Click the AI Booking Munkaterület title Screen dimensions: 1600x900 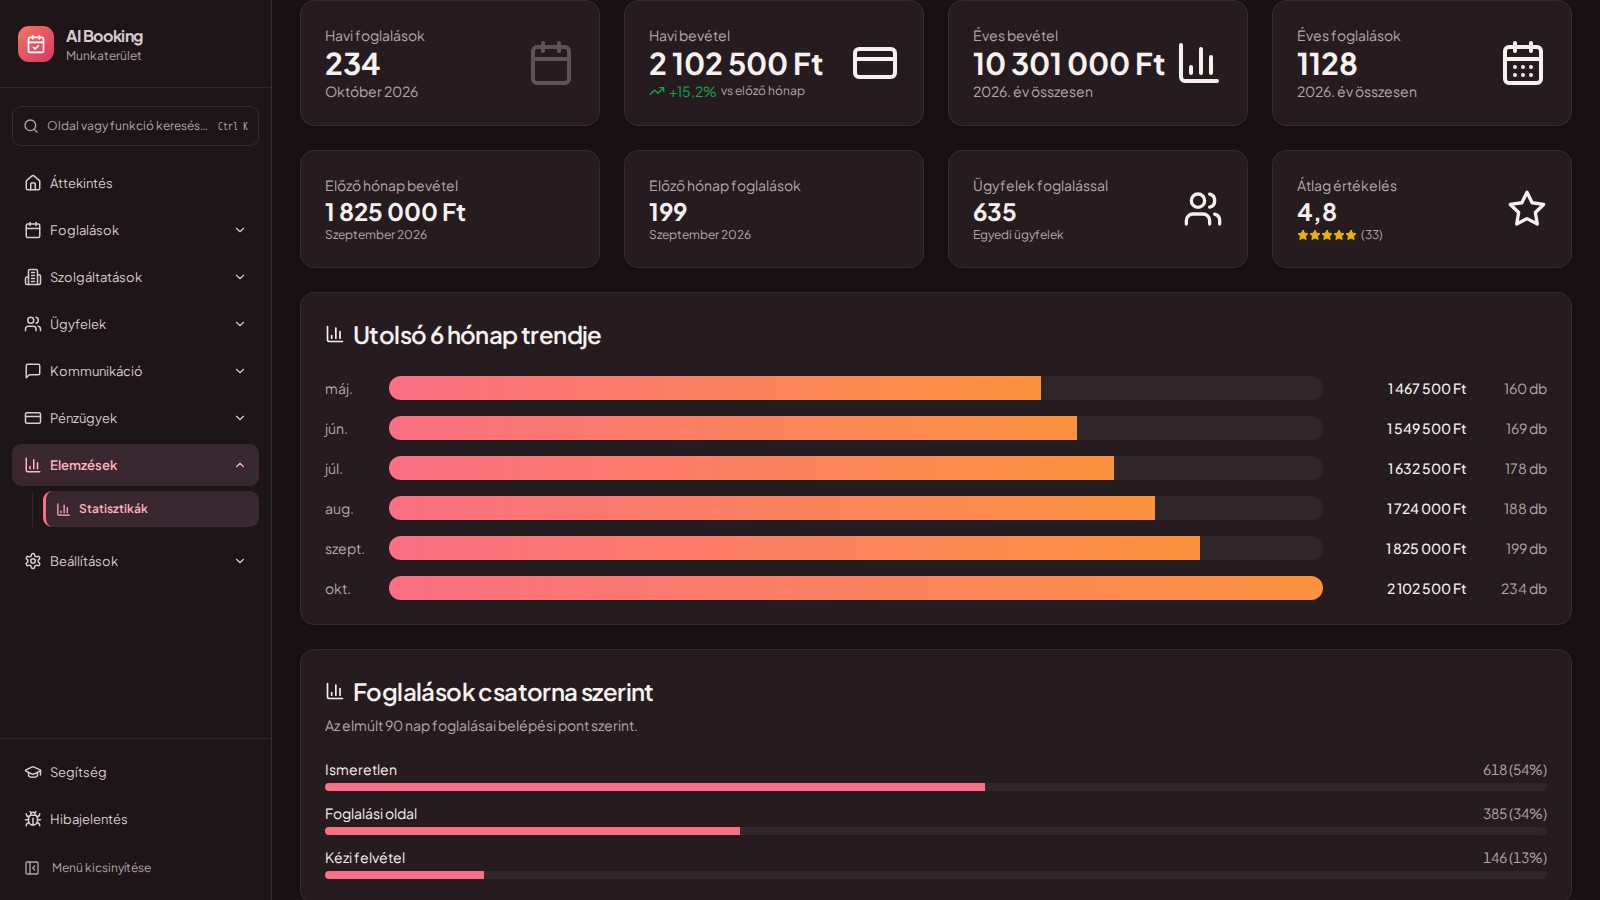pyautogui.click(x=104, y=44)
